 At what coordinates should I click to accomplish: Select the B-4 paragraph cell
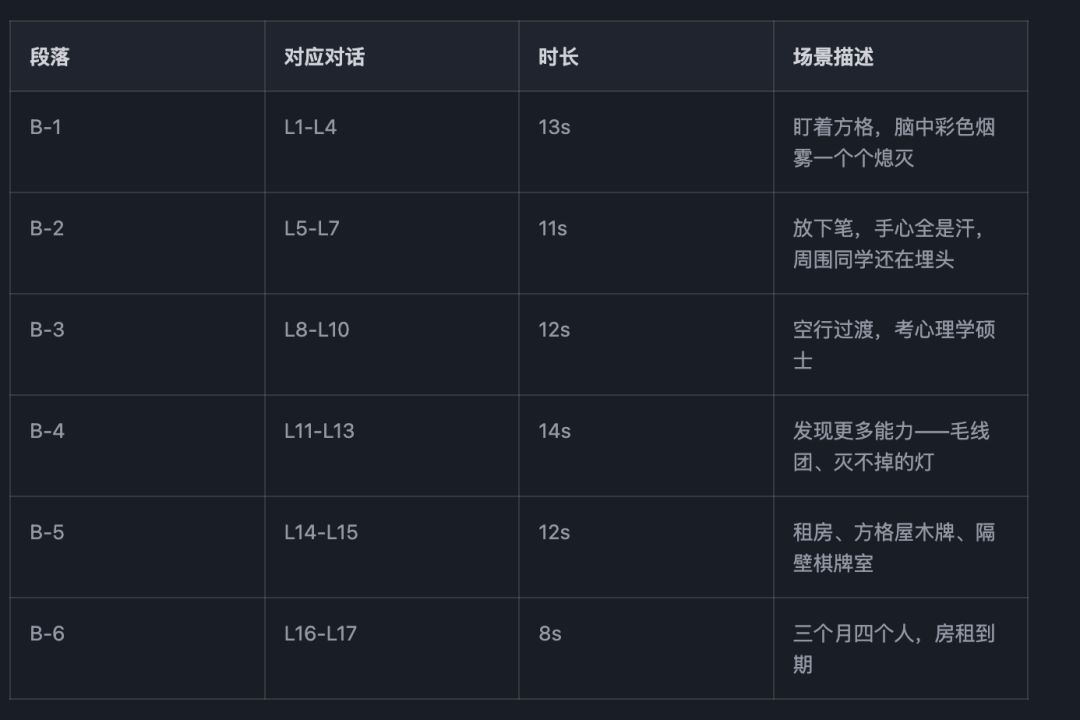[47, 431]
